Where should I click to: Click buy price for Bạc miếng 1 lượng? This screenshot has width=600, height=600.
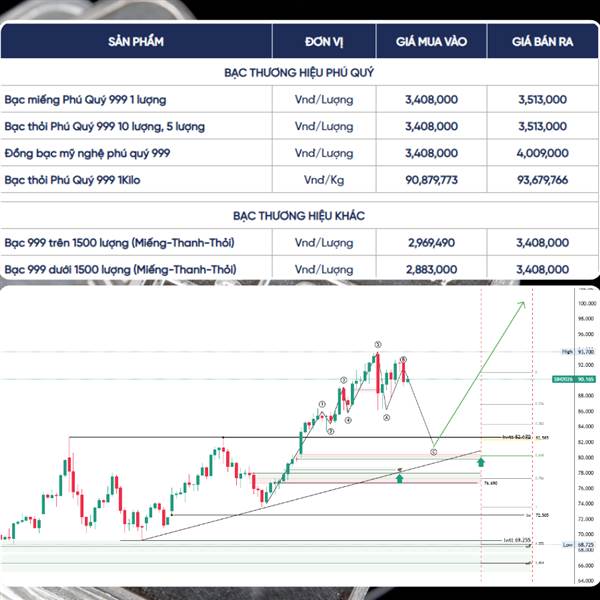(431, 99)
